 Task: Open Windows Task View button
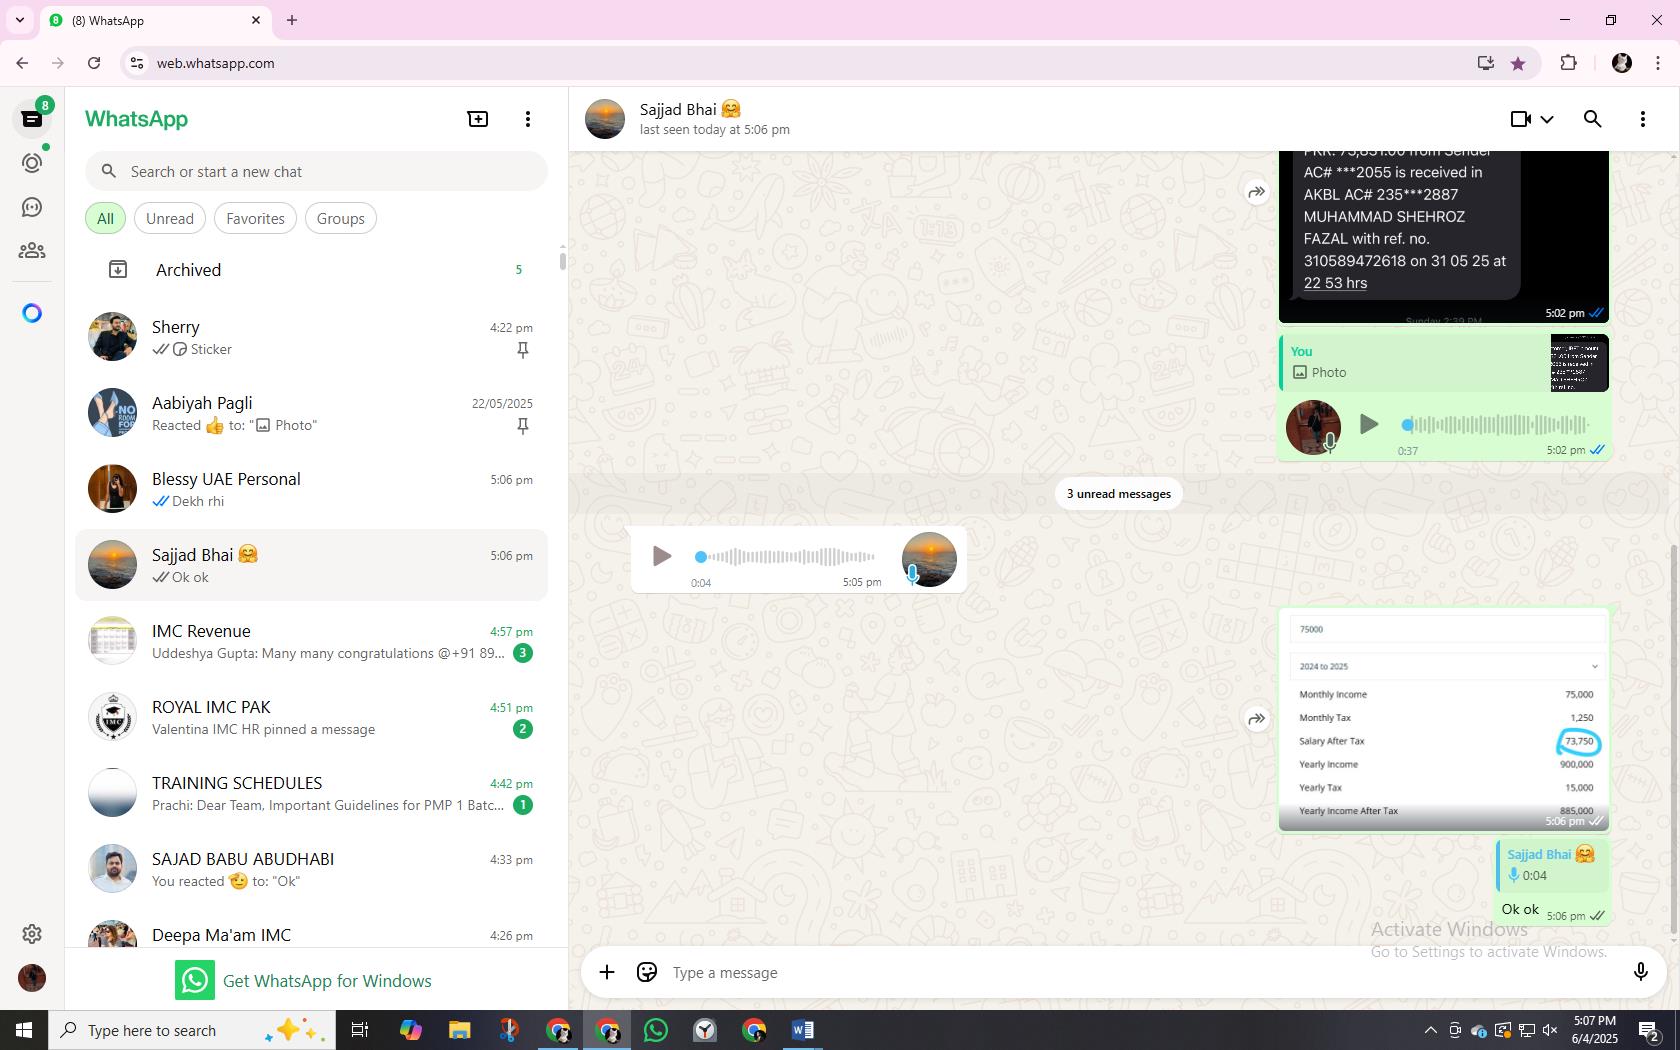(360, 1030)
